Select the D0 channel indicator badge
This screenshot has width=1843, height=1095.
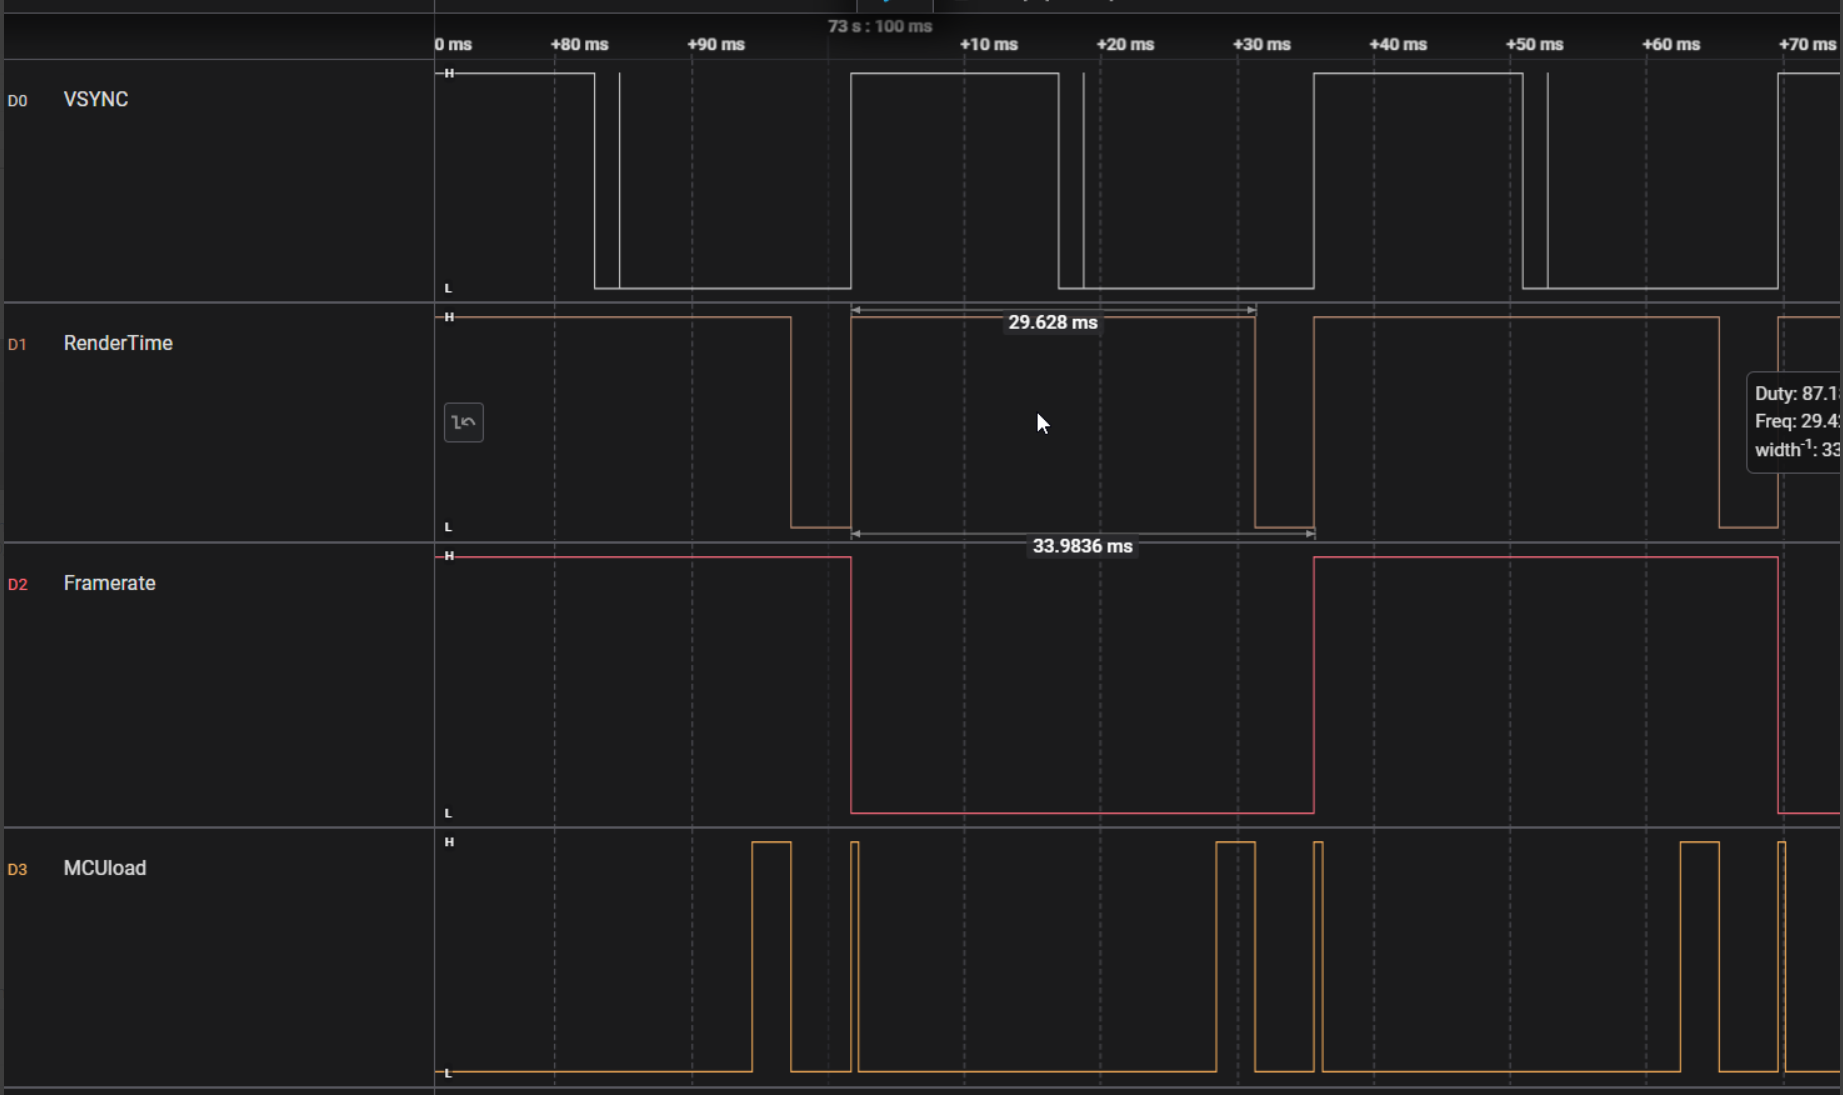click(x=18, y=100)
